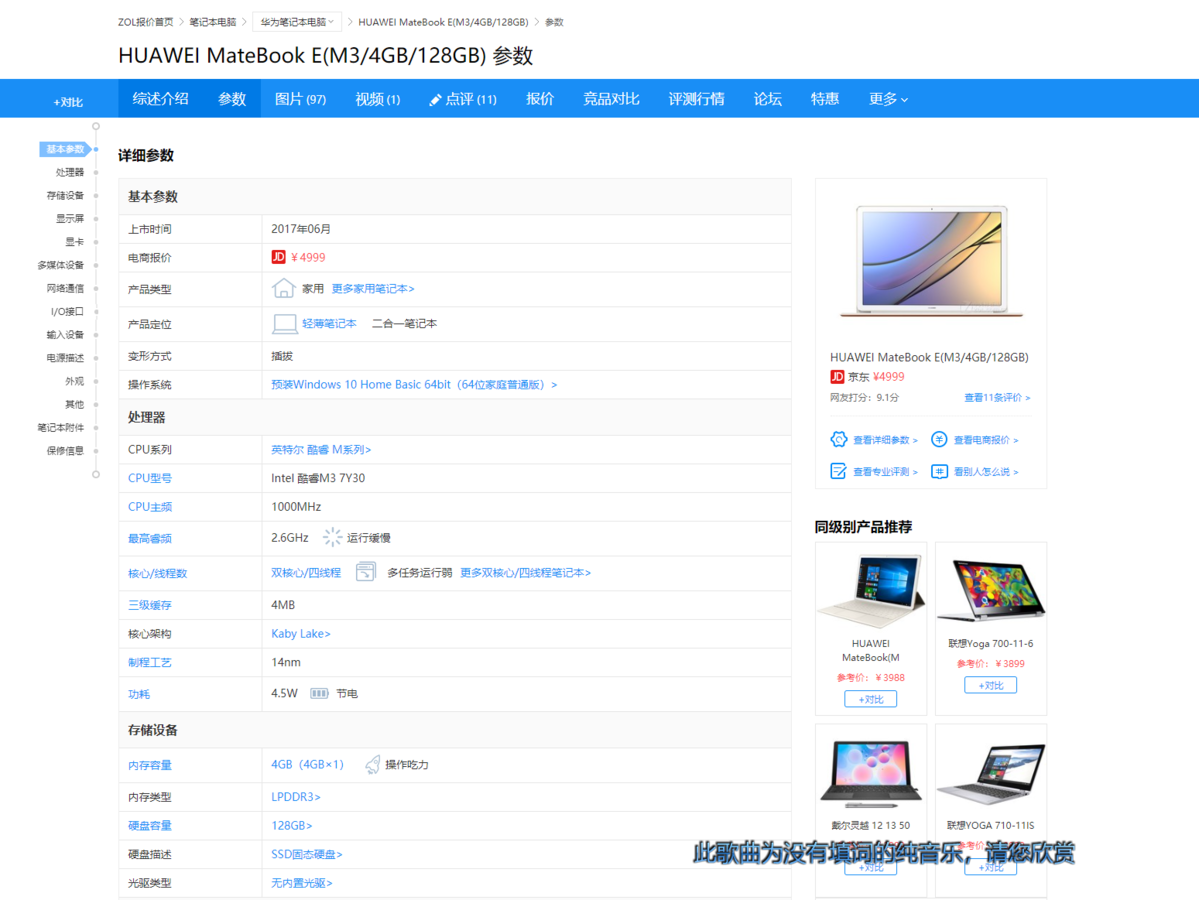The image size is (1199, 900).
Task: Jump to 显示屏 in side navigation
Action: [70, 219]
